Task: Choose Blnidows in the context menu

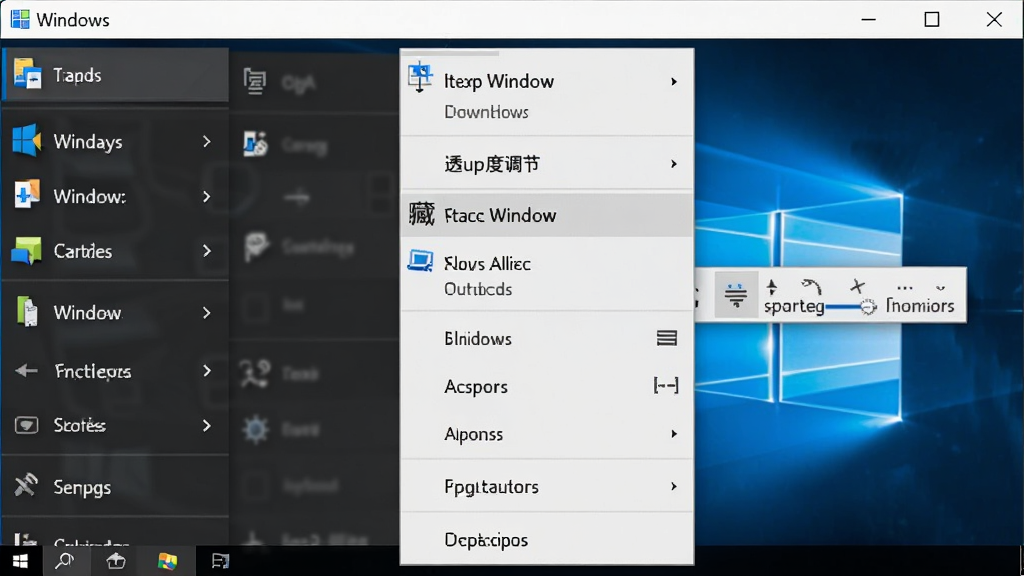Action: coord(547,338)
